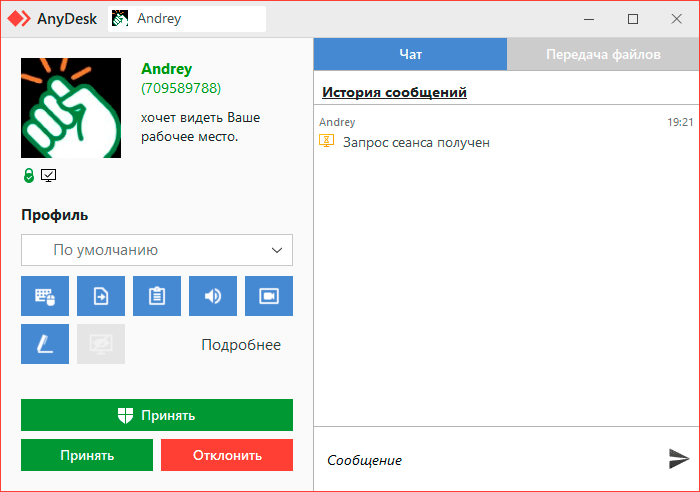This screenshot has width=700, height=492.
Task: Minimize the AnyDesk window
Action: (x=589, y=19)
